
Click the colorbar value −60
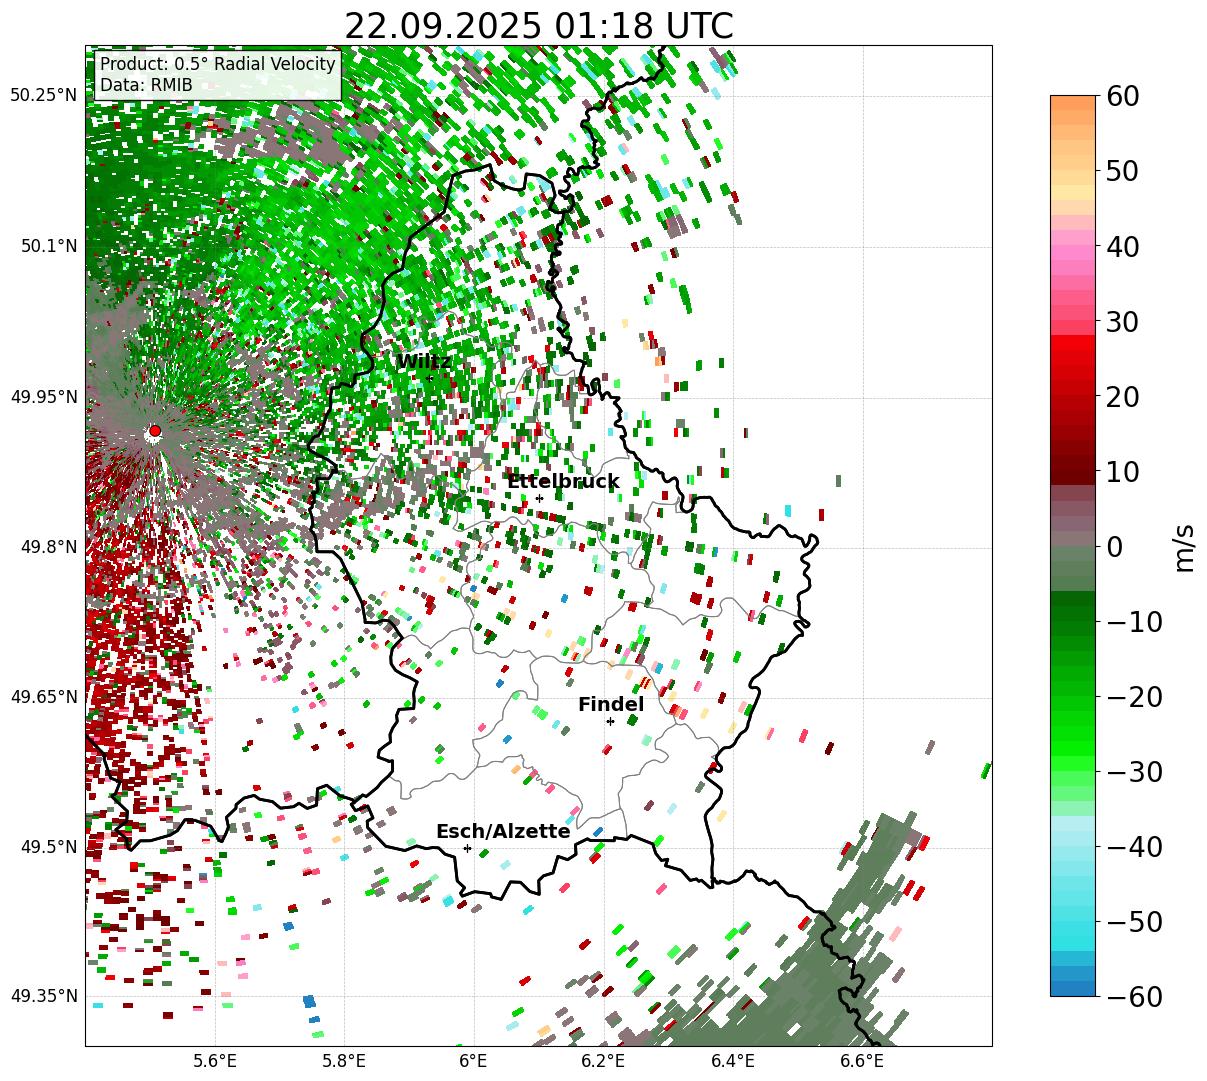(x=1136, y=996)
